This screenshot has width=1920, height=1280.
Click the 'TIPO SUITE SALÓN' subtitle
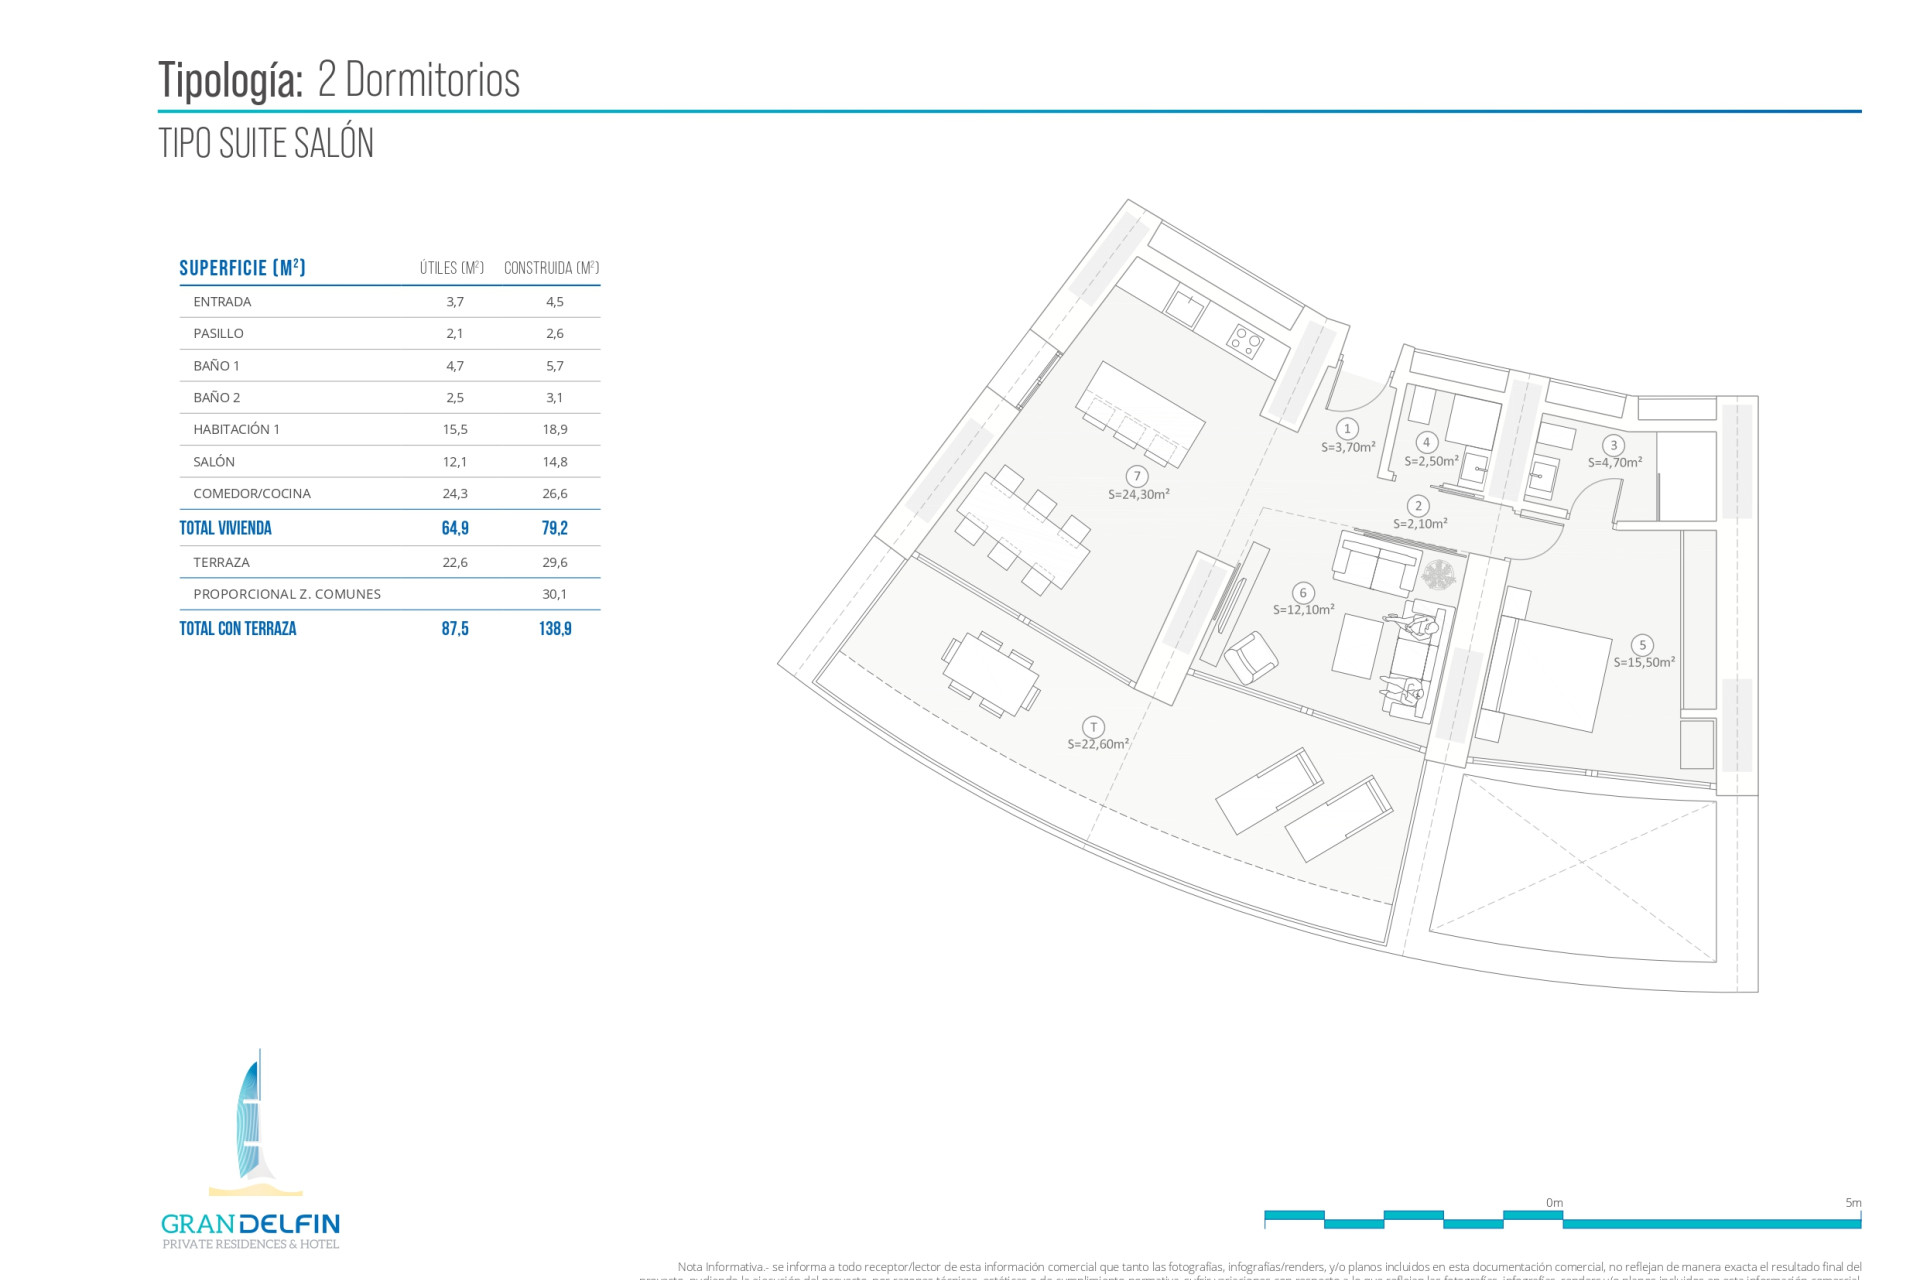(266, 144)
